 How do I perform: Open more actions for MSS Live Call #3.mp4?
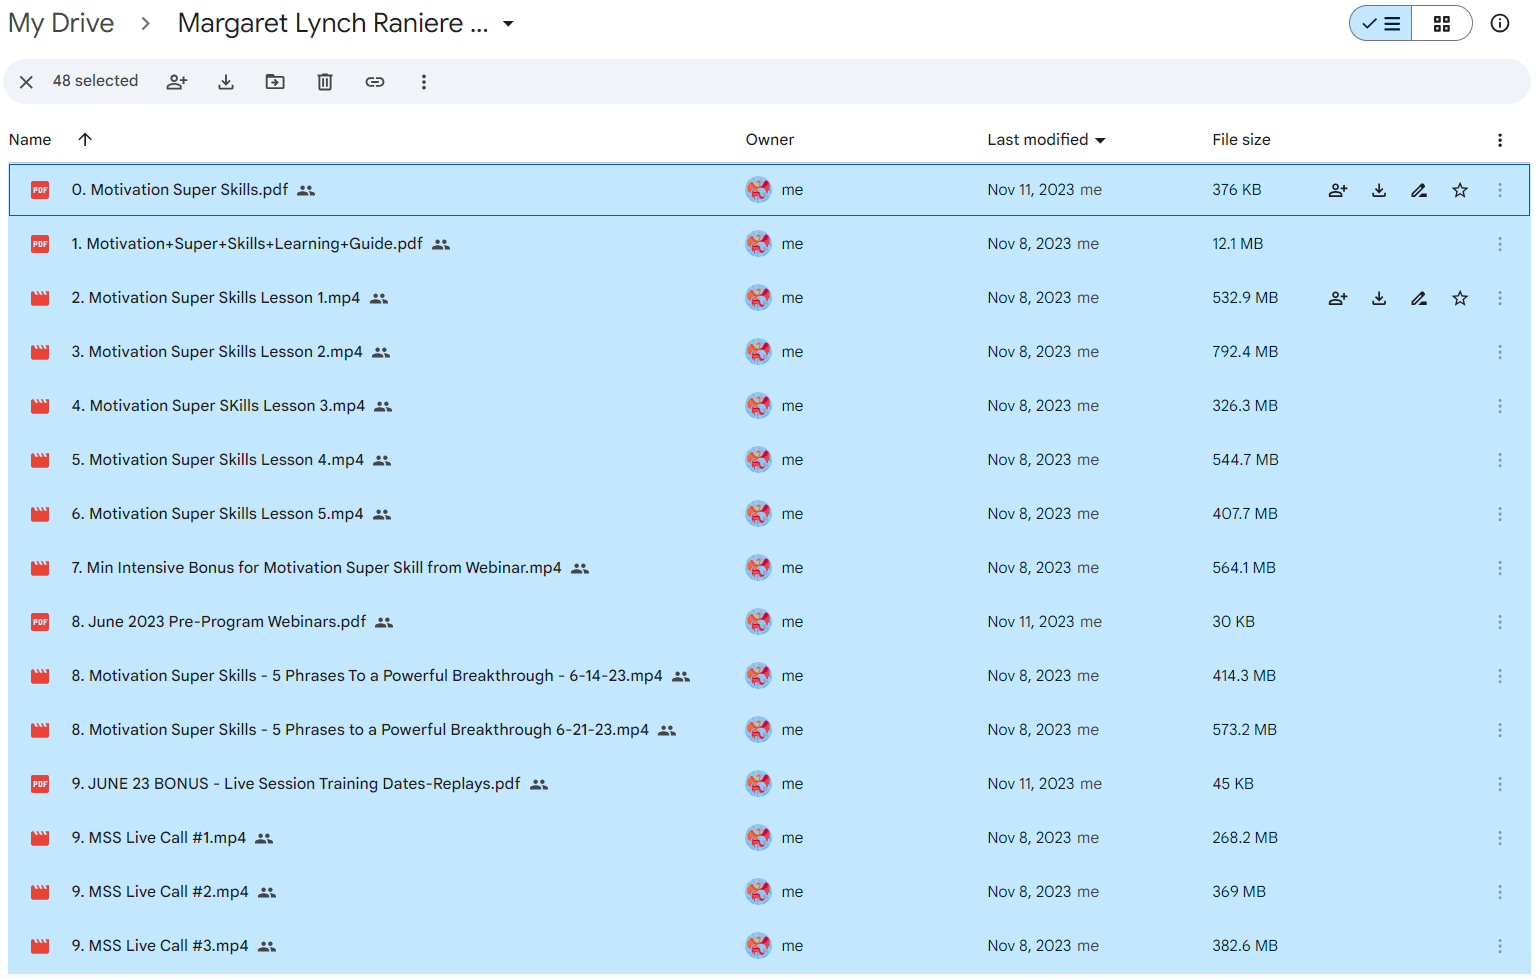click(x=1500, y=946)
